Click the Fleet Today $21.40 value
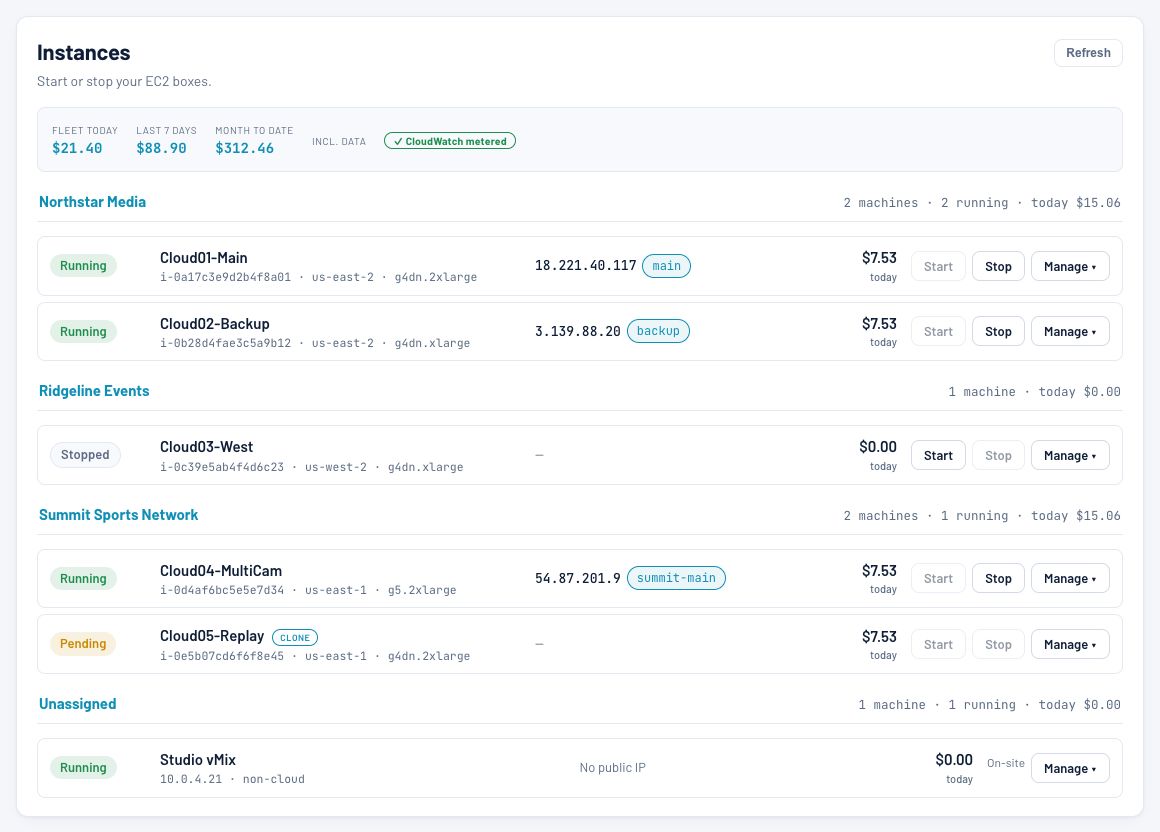This screenshot has width=1160, height=832. [x=77, y=148]
